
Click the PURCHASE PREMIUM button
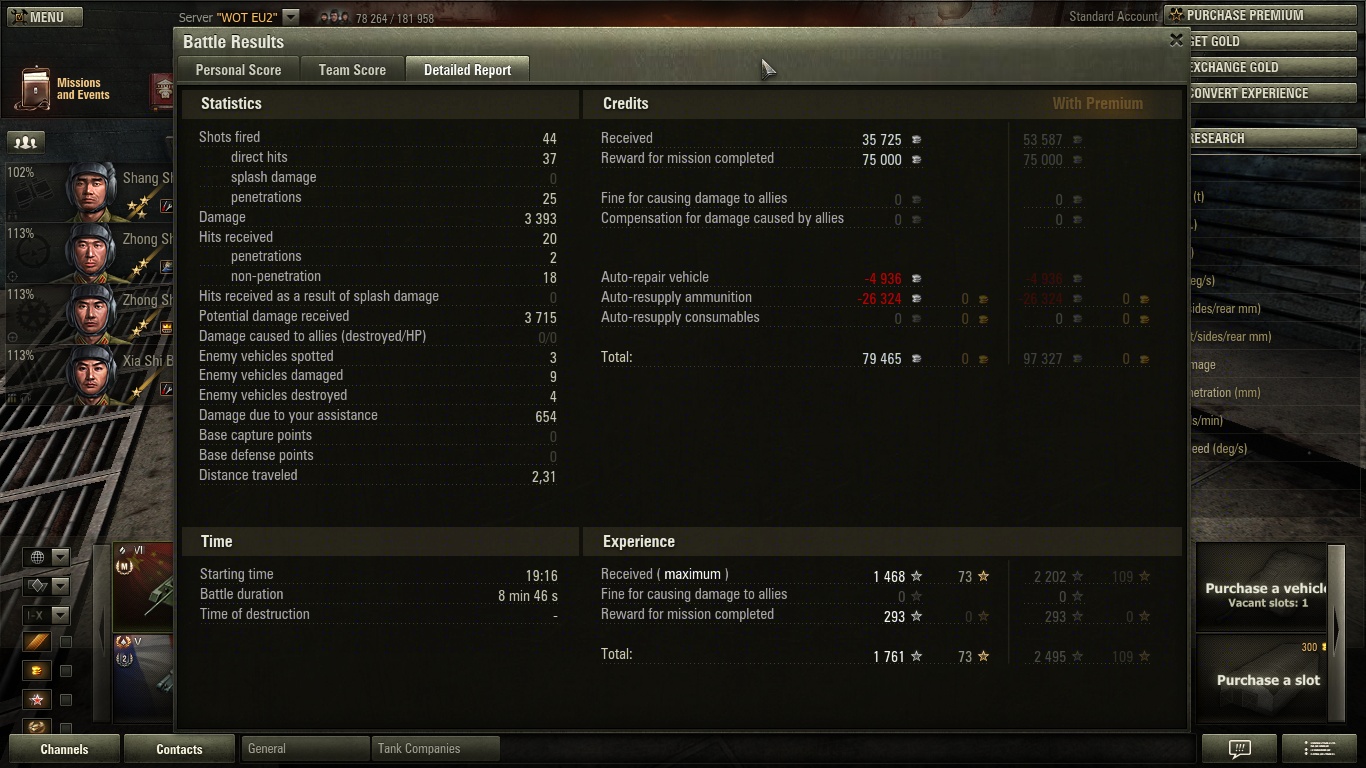tap(1264, 15)
